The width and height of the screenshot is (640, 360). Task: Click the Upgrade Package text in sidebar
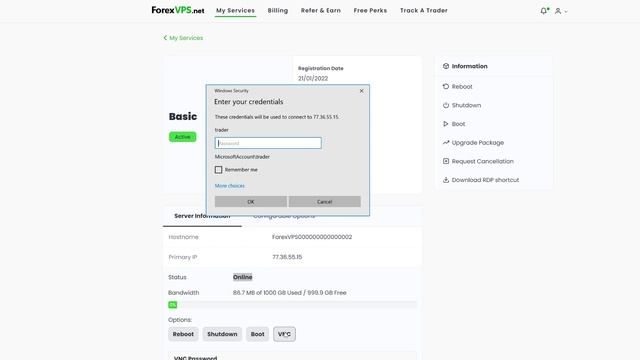478,142
